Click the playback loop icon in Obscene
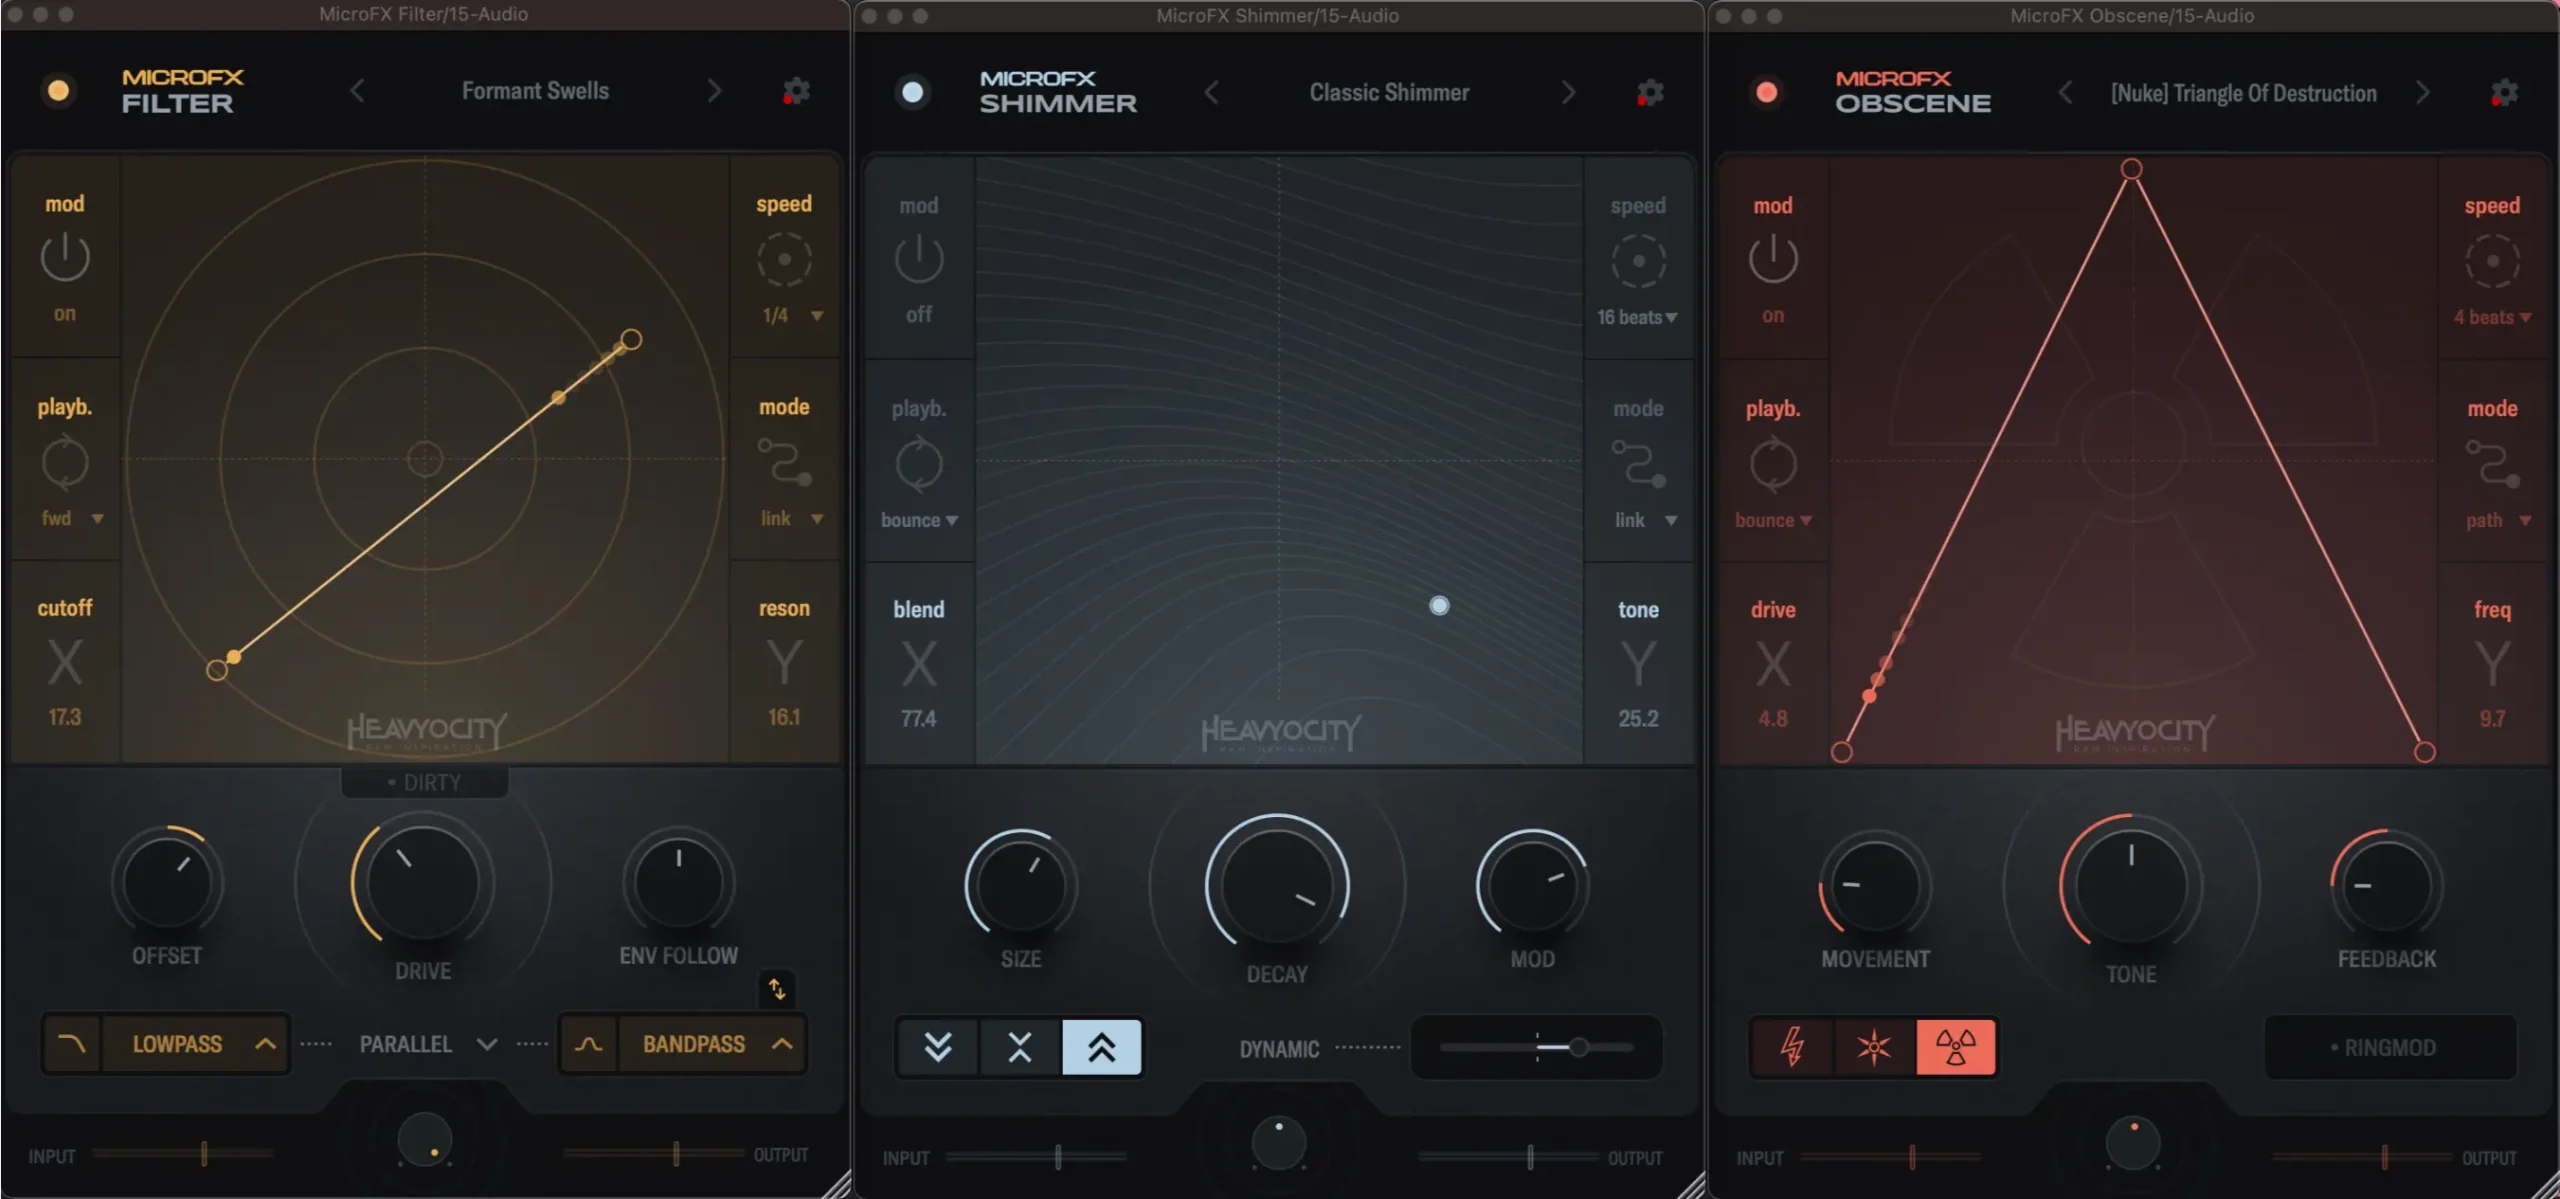This screenshot has height=1199, width=2560. [x=1773, y=465]
